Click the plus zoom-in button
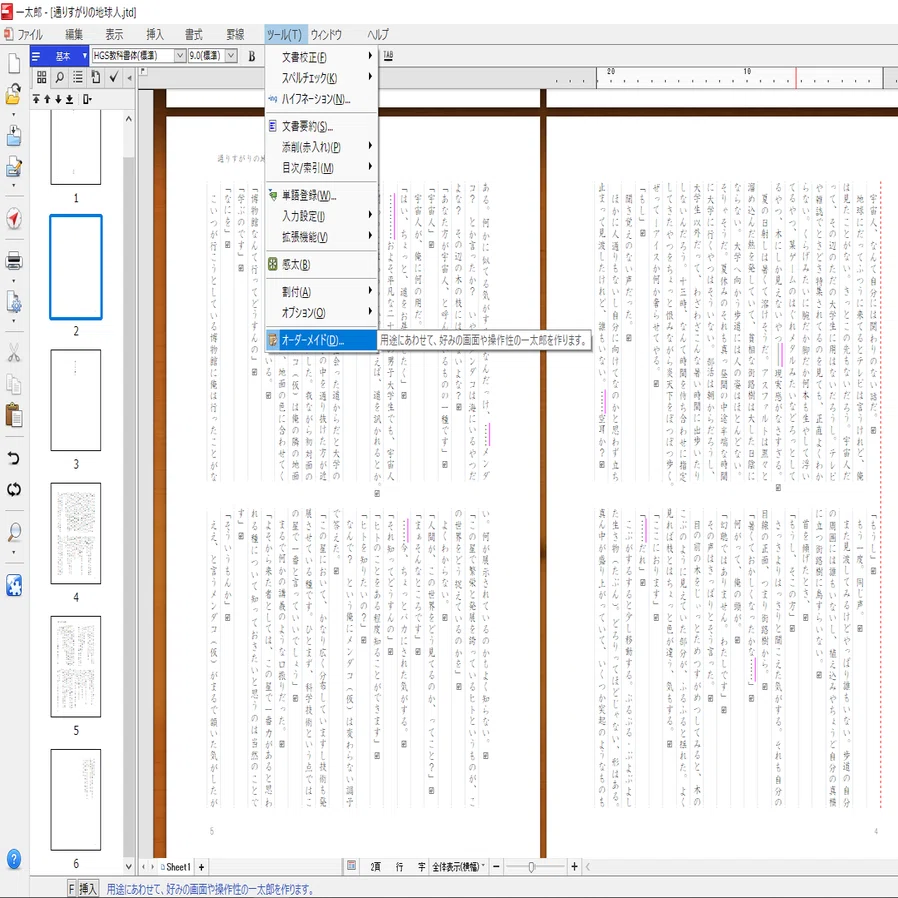Image resolution: width=898 pixels, height=898 pixels. [574, 867]
